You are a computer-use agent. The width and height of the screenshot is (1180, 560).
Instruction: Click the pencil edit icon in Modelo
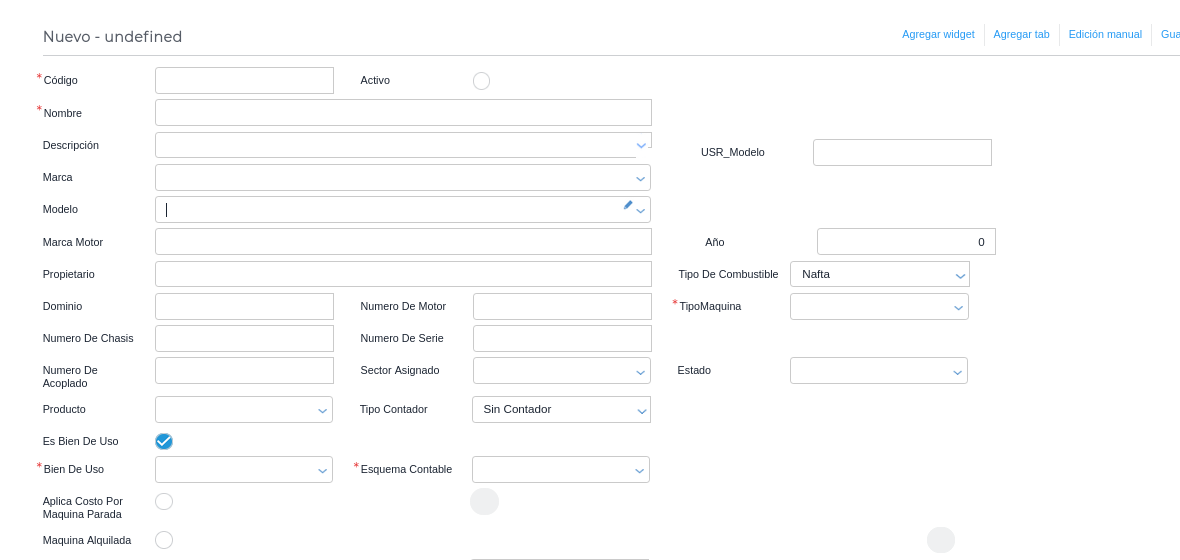tap(628, 205)
